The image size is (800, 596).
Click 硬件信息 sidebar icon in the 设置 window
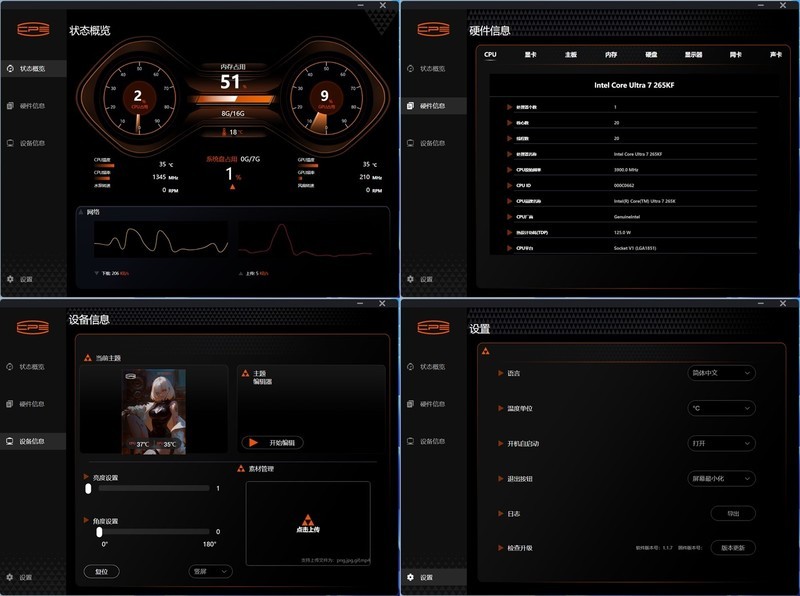coord(410,404)
